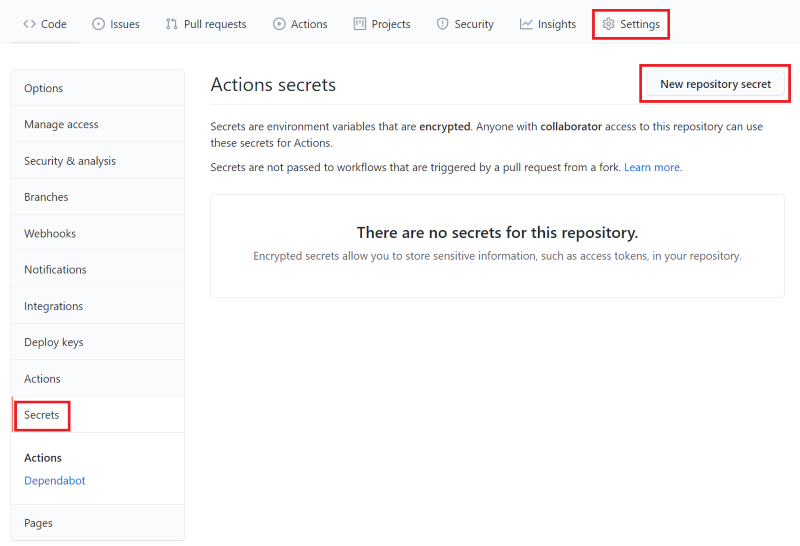Click the bold word 'encrypted'

tap(444, 127)
